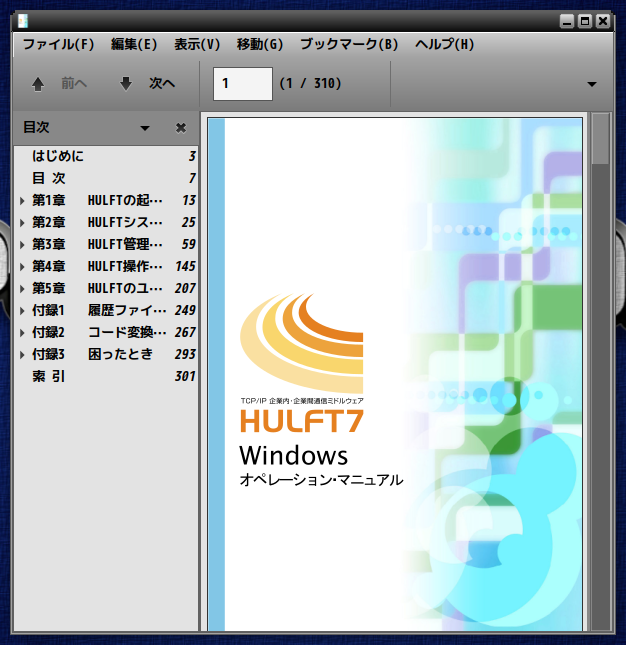Viewport: 626px width, 645px height.
Task: Select 付録2 コード変換… outline entry
Action: point(106,332)
